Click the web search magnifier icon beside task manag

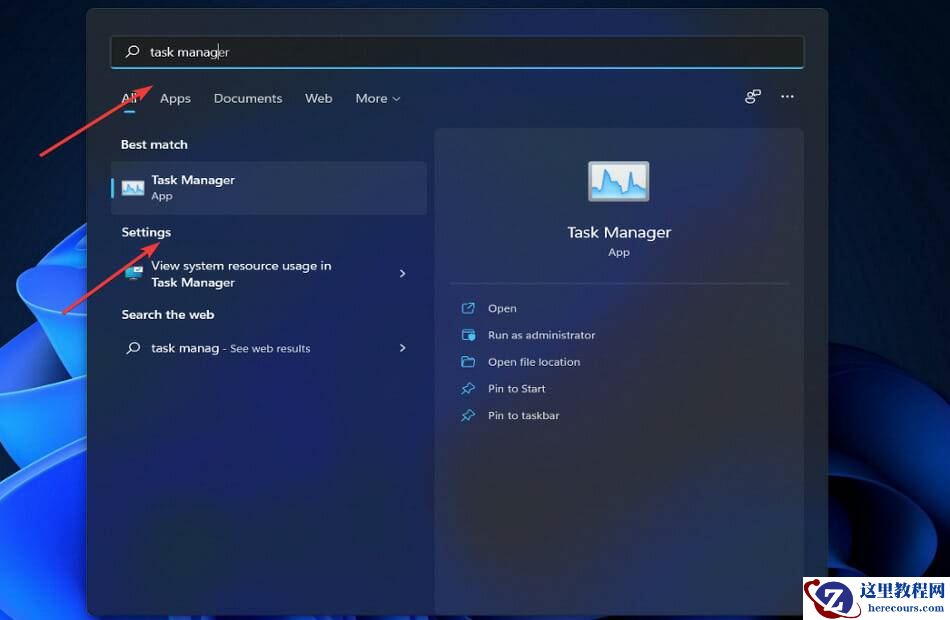[x=133, y=348]
